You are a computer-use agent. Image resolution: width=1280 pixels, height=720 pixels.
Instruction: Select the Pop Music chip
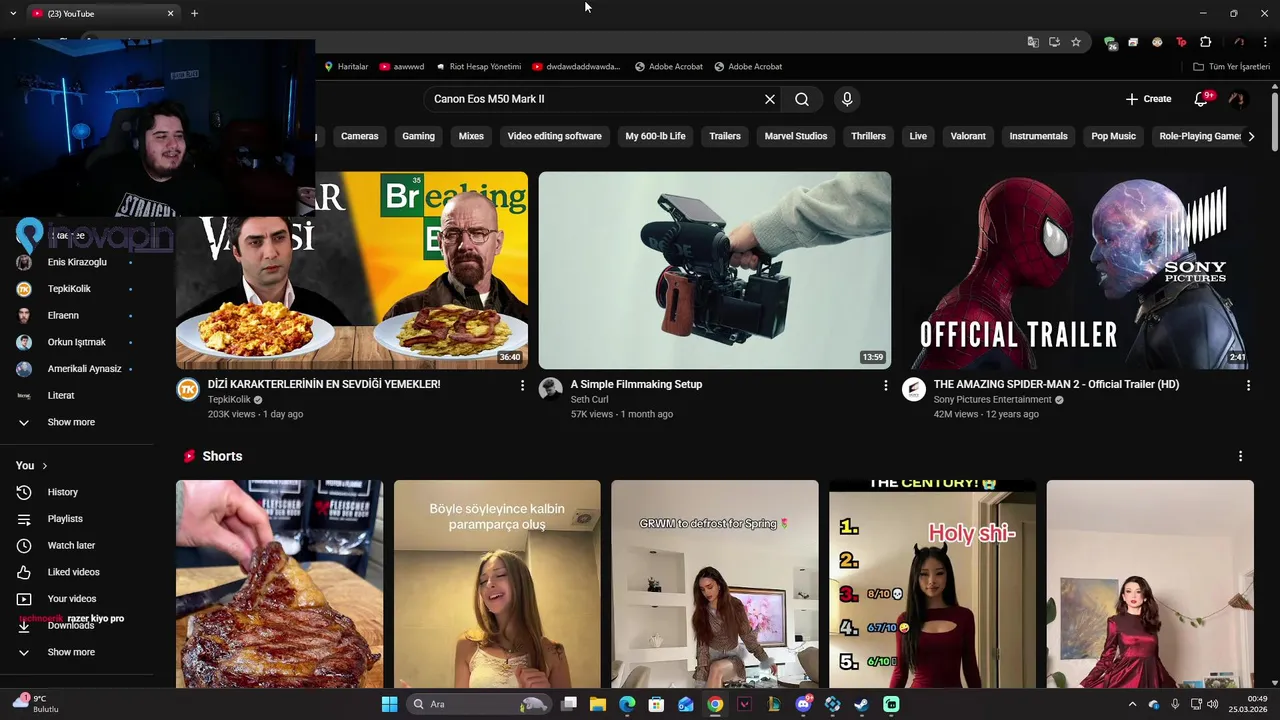click(1113, 136)
